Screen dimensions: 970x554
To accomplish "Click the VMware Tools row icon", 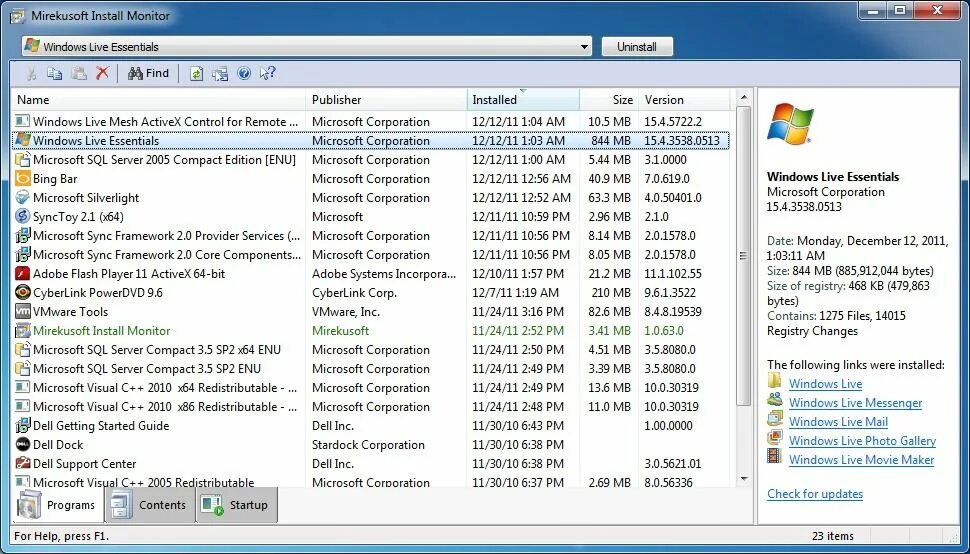I will tap(23, 312).
